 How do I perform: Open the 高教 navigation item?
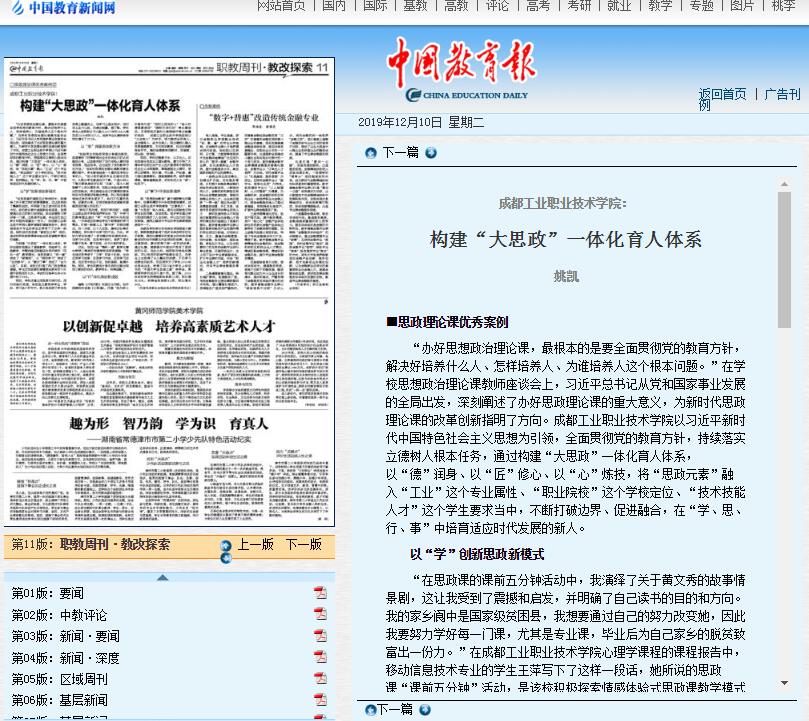click(x=457, y=6)
